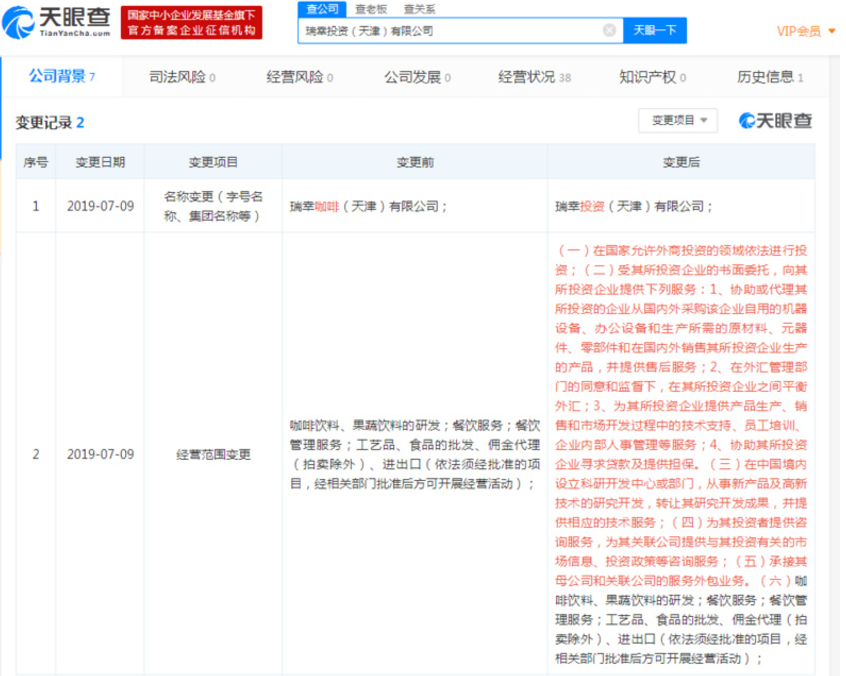Select the 经营风险 tab

(299, 77)
